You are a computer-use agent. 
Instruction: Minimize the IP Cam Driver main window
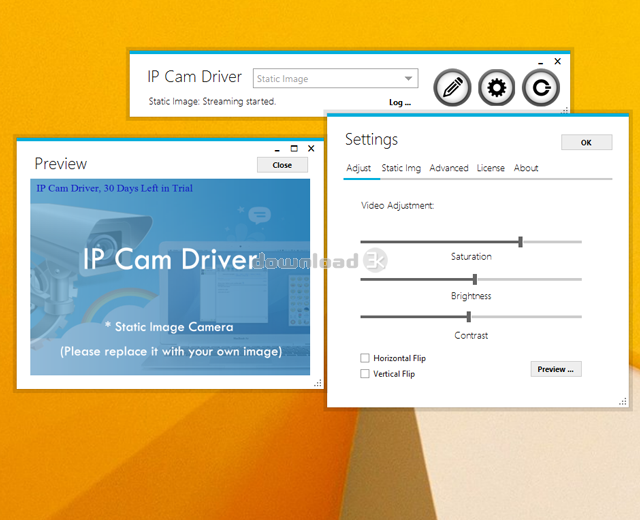(541, 62)
